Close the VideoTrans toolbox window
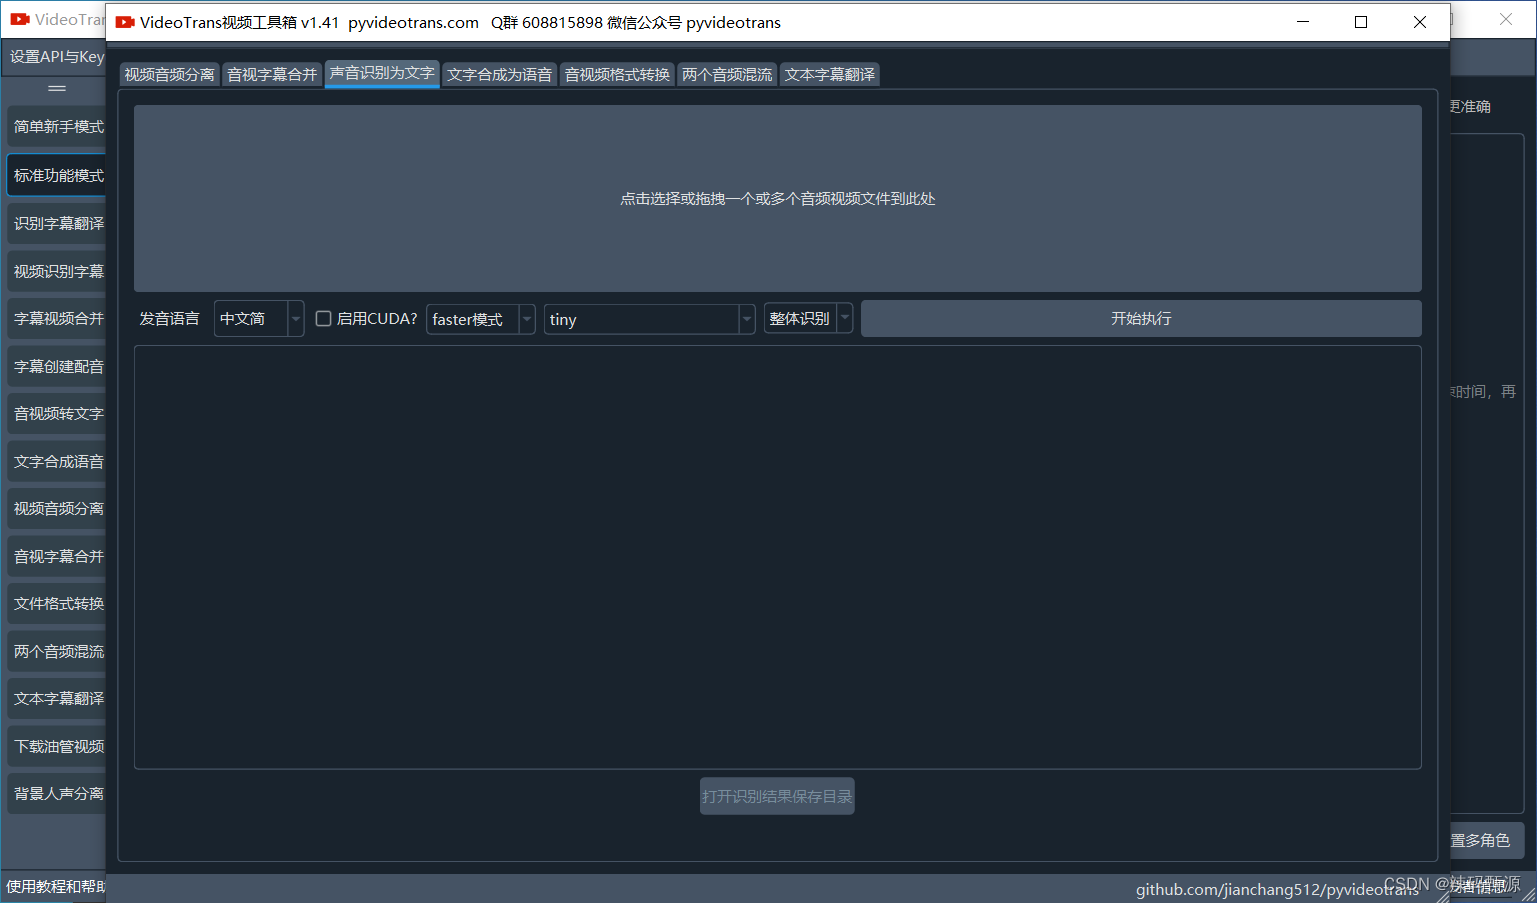 point(1420,22)
